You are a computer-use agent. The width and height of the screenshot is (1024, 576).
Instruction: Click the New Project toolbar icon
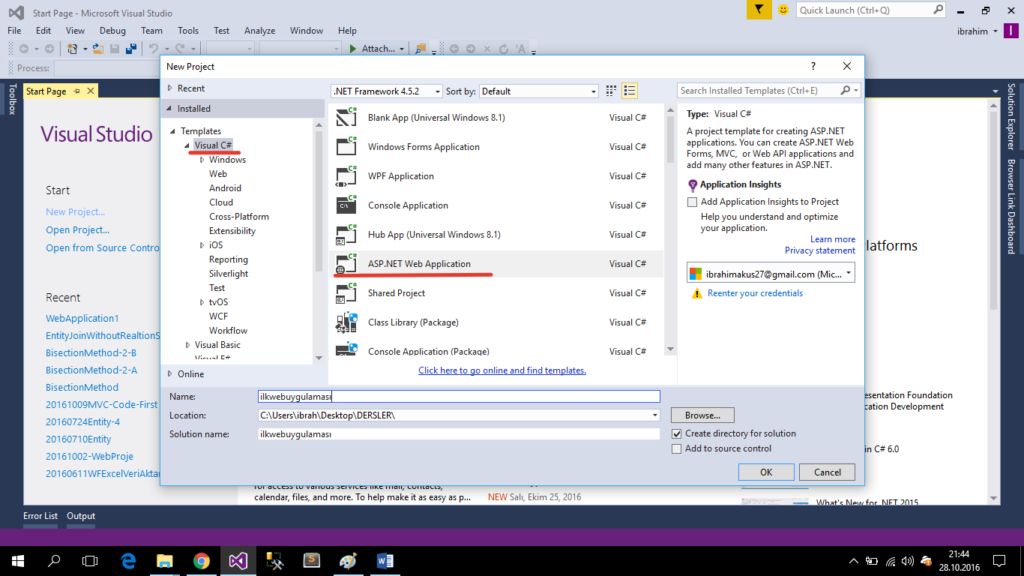72,49
